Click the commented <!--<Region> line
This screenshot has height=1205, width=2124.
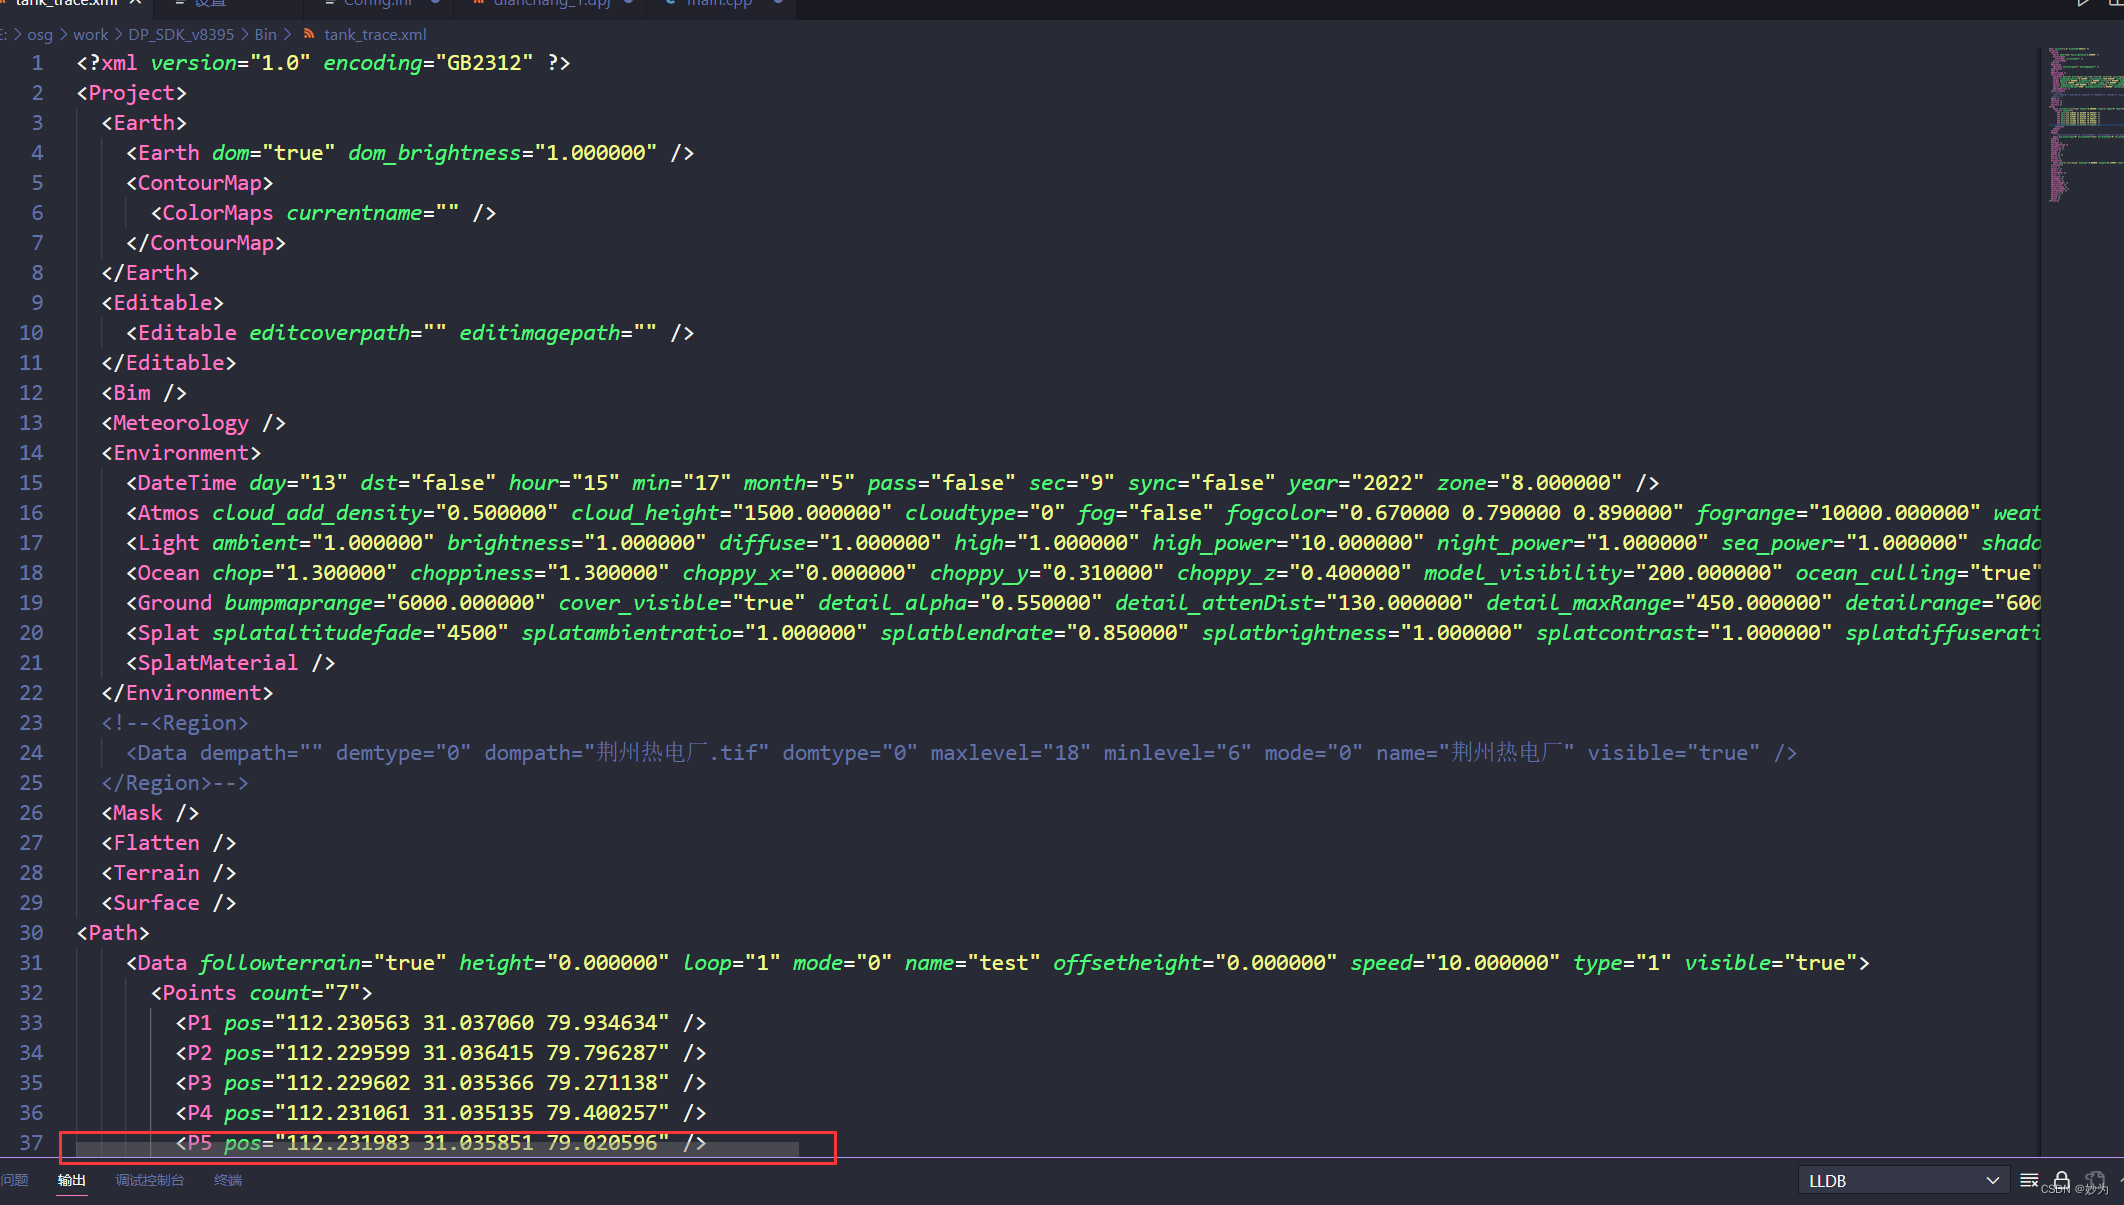click(x=175, y=723)
